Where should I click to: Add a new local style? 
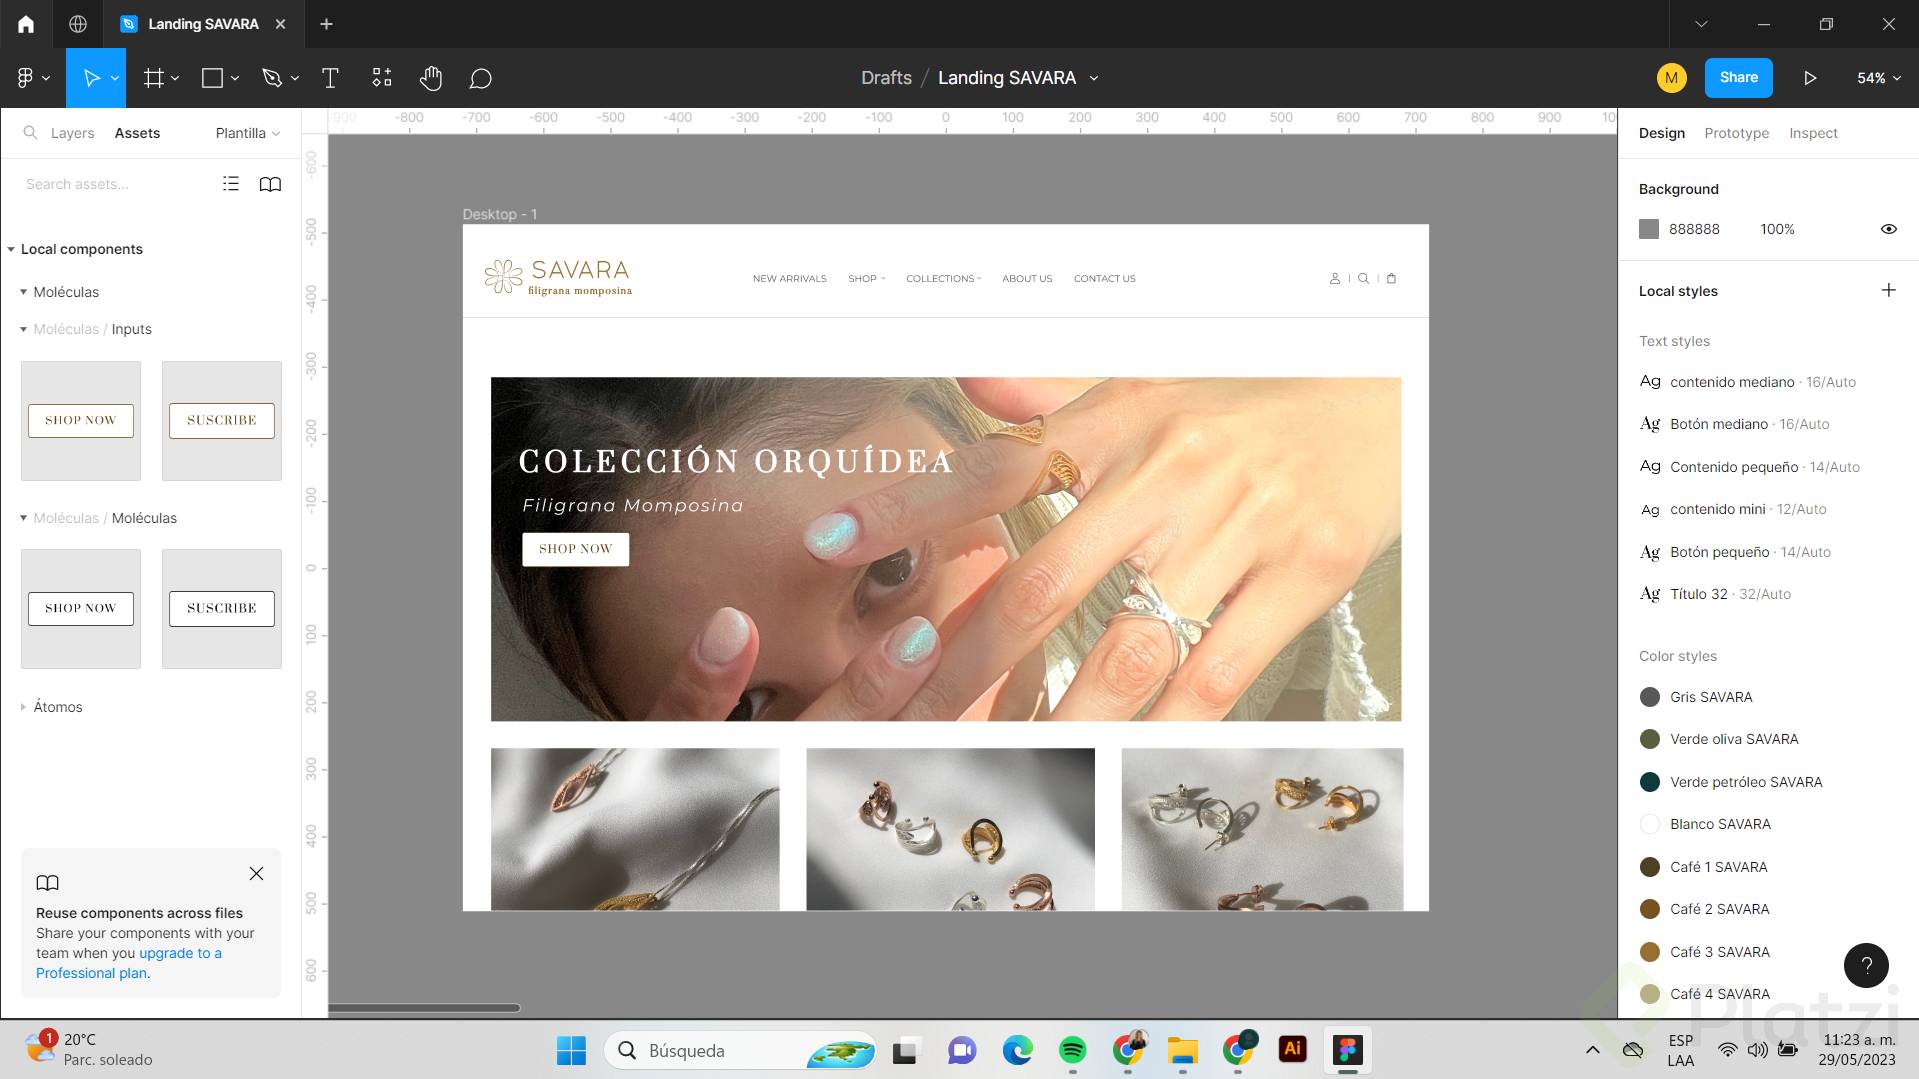coord(1888,290)
